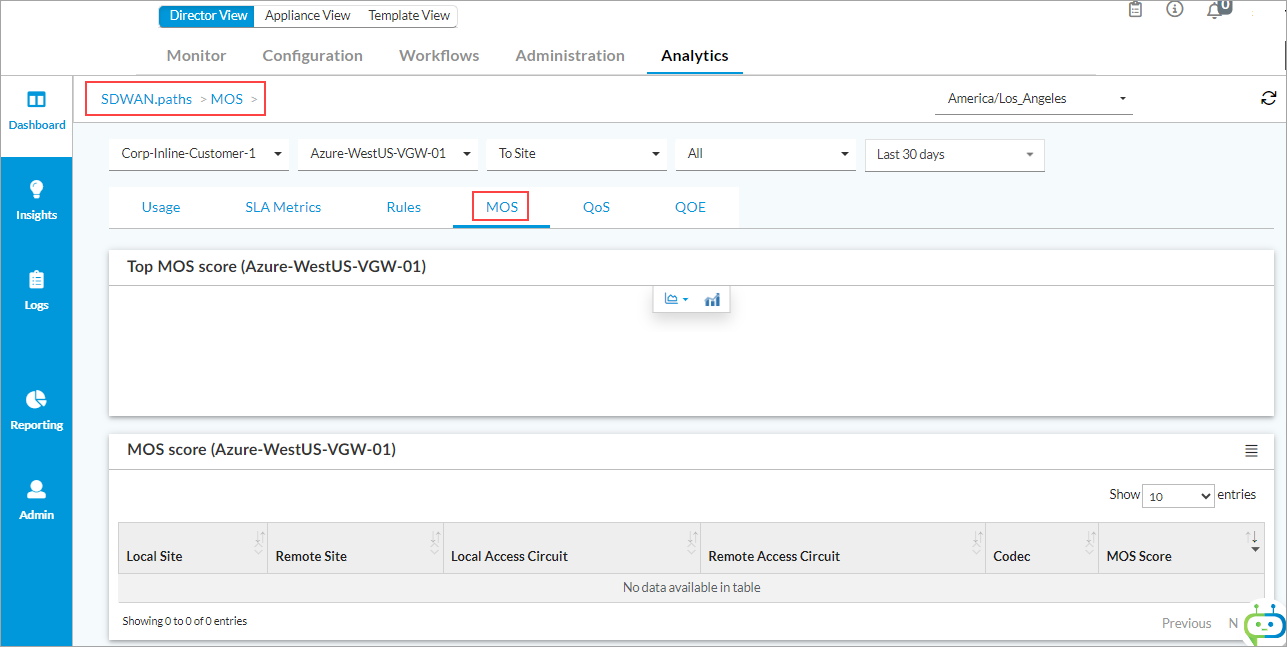Open the notifications bell icon
The image size is (1287, 647).
coord(1215,10)
